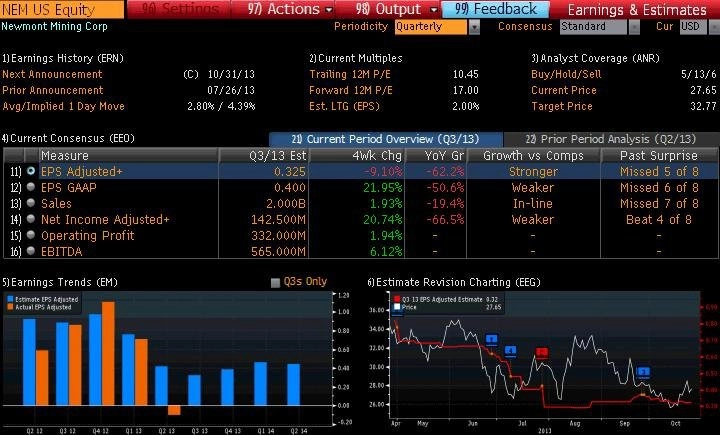Click the Periodicity Quarterly field
720x435 pixels.
point(430,27)
